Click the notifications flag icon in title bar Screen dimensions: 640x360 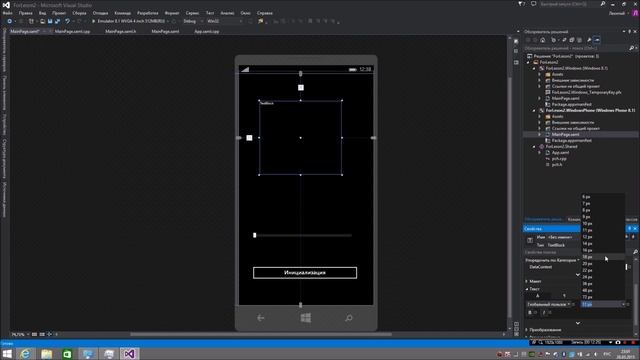click(521, 4)
